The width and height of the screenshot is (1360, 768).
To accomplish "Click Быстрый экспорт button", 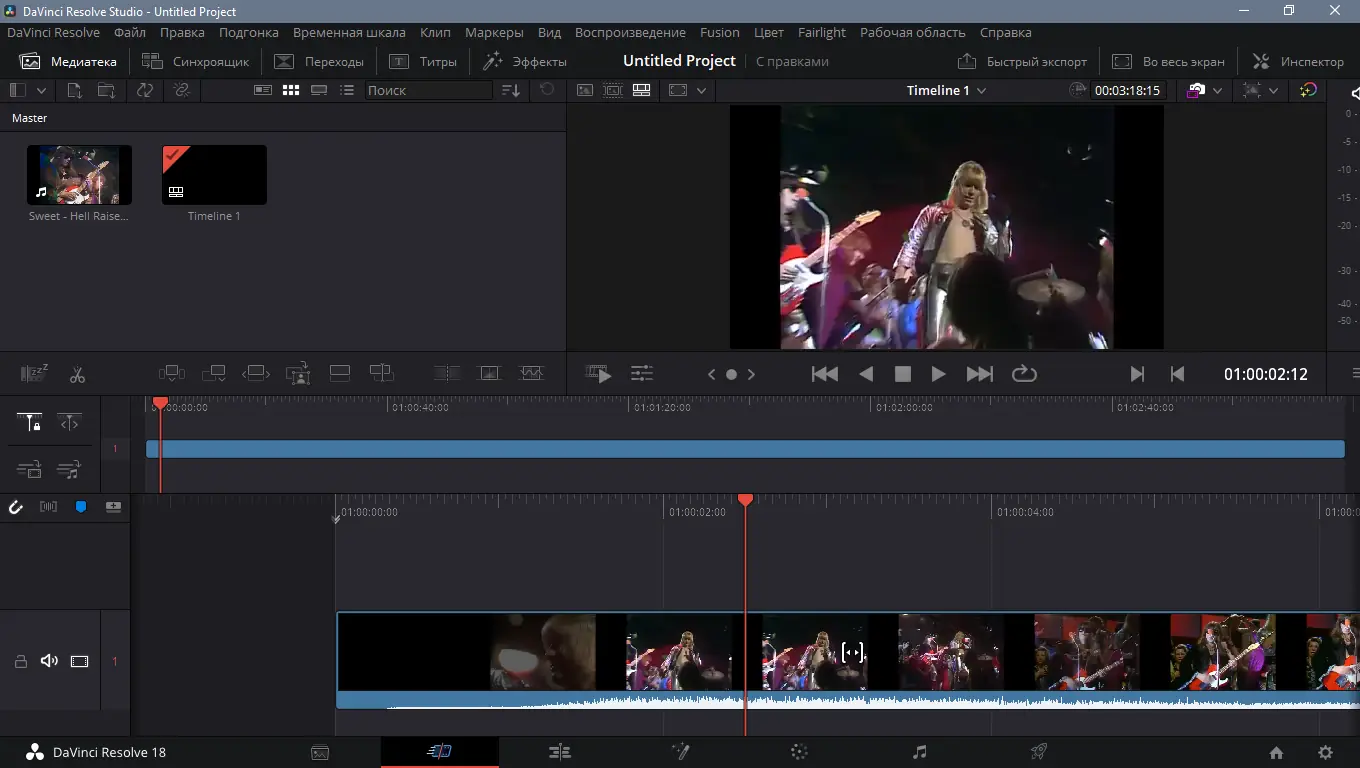I will [x=1022, y=61].
